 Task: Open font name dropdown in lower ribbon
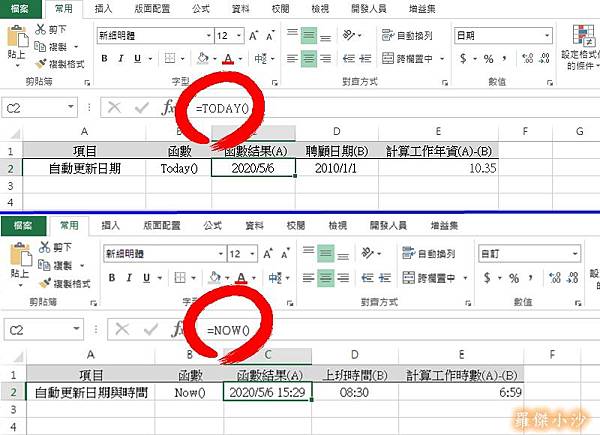click(x=221, y=254)
